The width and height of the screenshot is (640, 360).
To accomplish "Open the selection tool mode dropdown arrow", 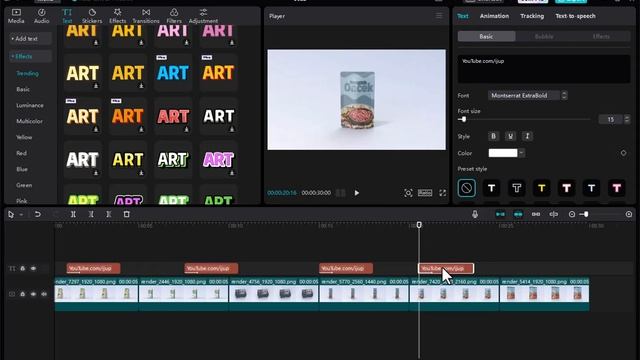I will click(21, 214).
